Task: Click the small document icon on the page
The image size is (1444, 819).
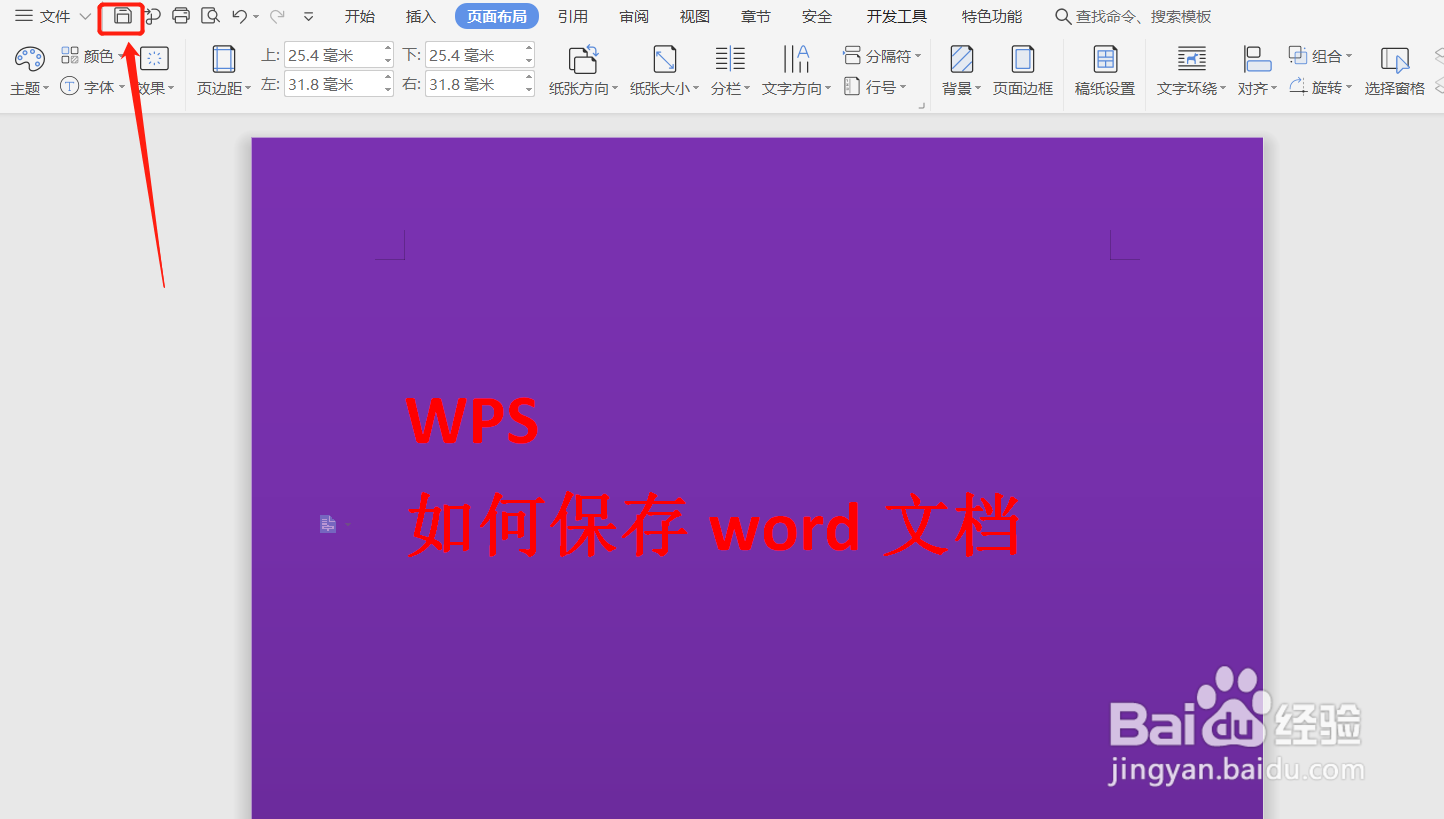Action: tap(328, 524)
